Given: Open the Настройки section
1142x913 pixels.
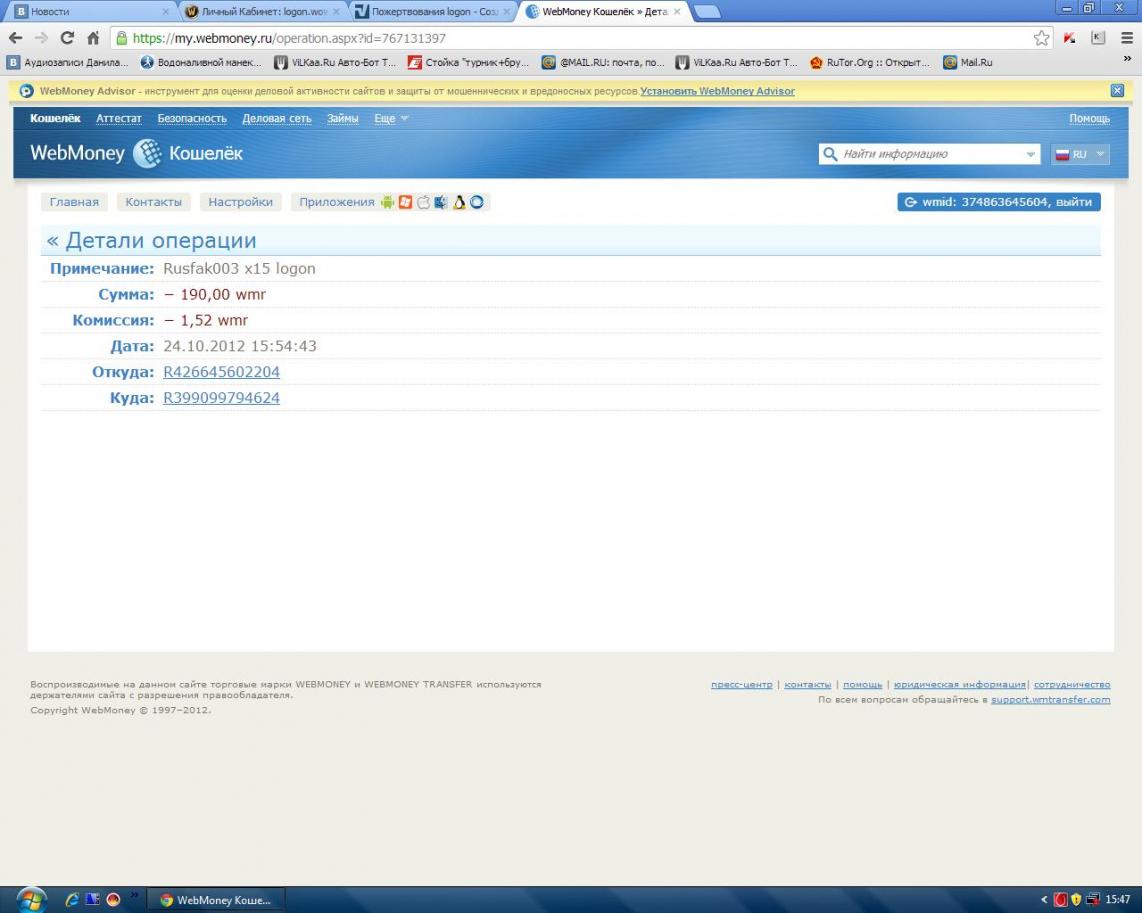Looking at the screenshot, I should tap(240, 202).
